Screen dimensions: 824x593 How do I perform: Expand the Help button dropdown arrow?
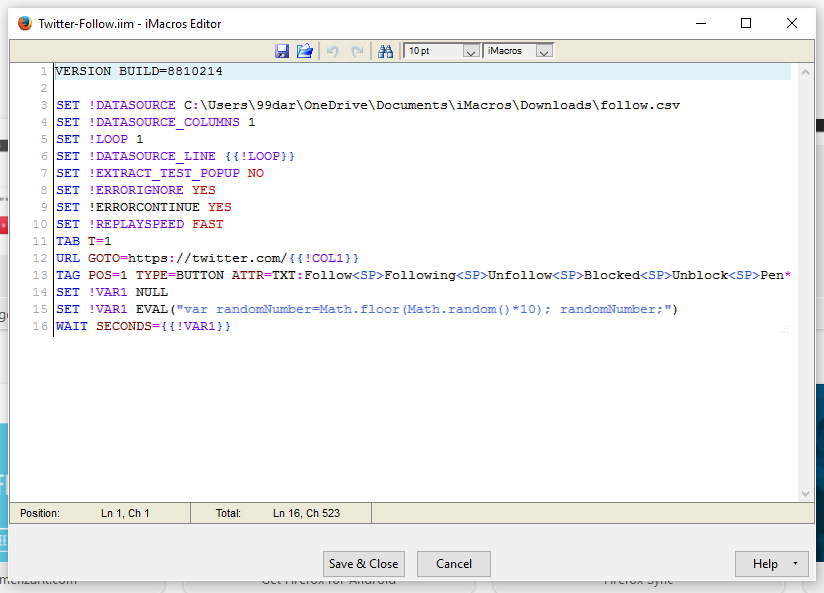(795, 564)
